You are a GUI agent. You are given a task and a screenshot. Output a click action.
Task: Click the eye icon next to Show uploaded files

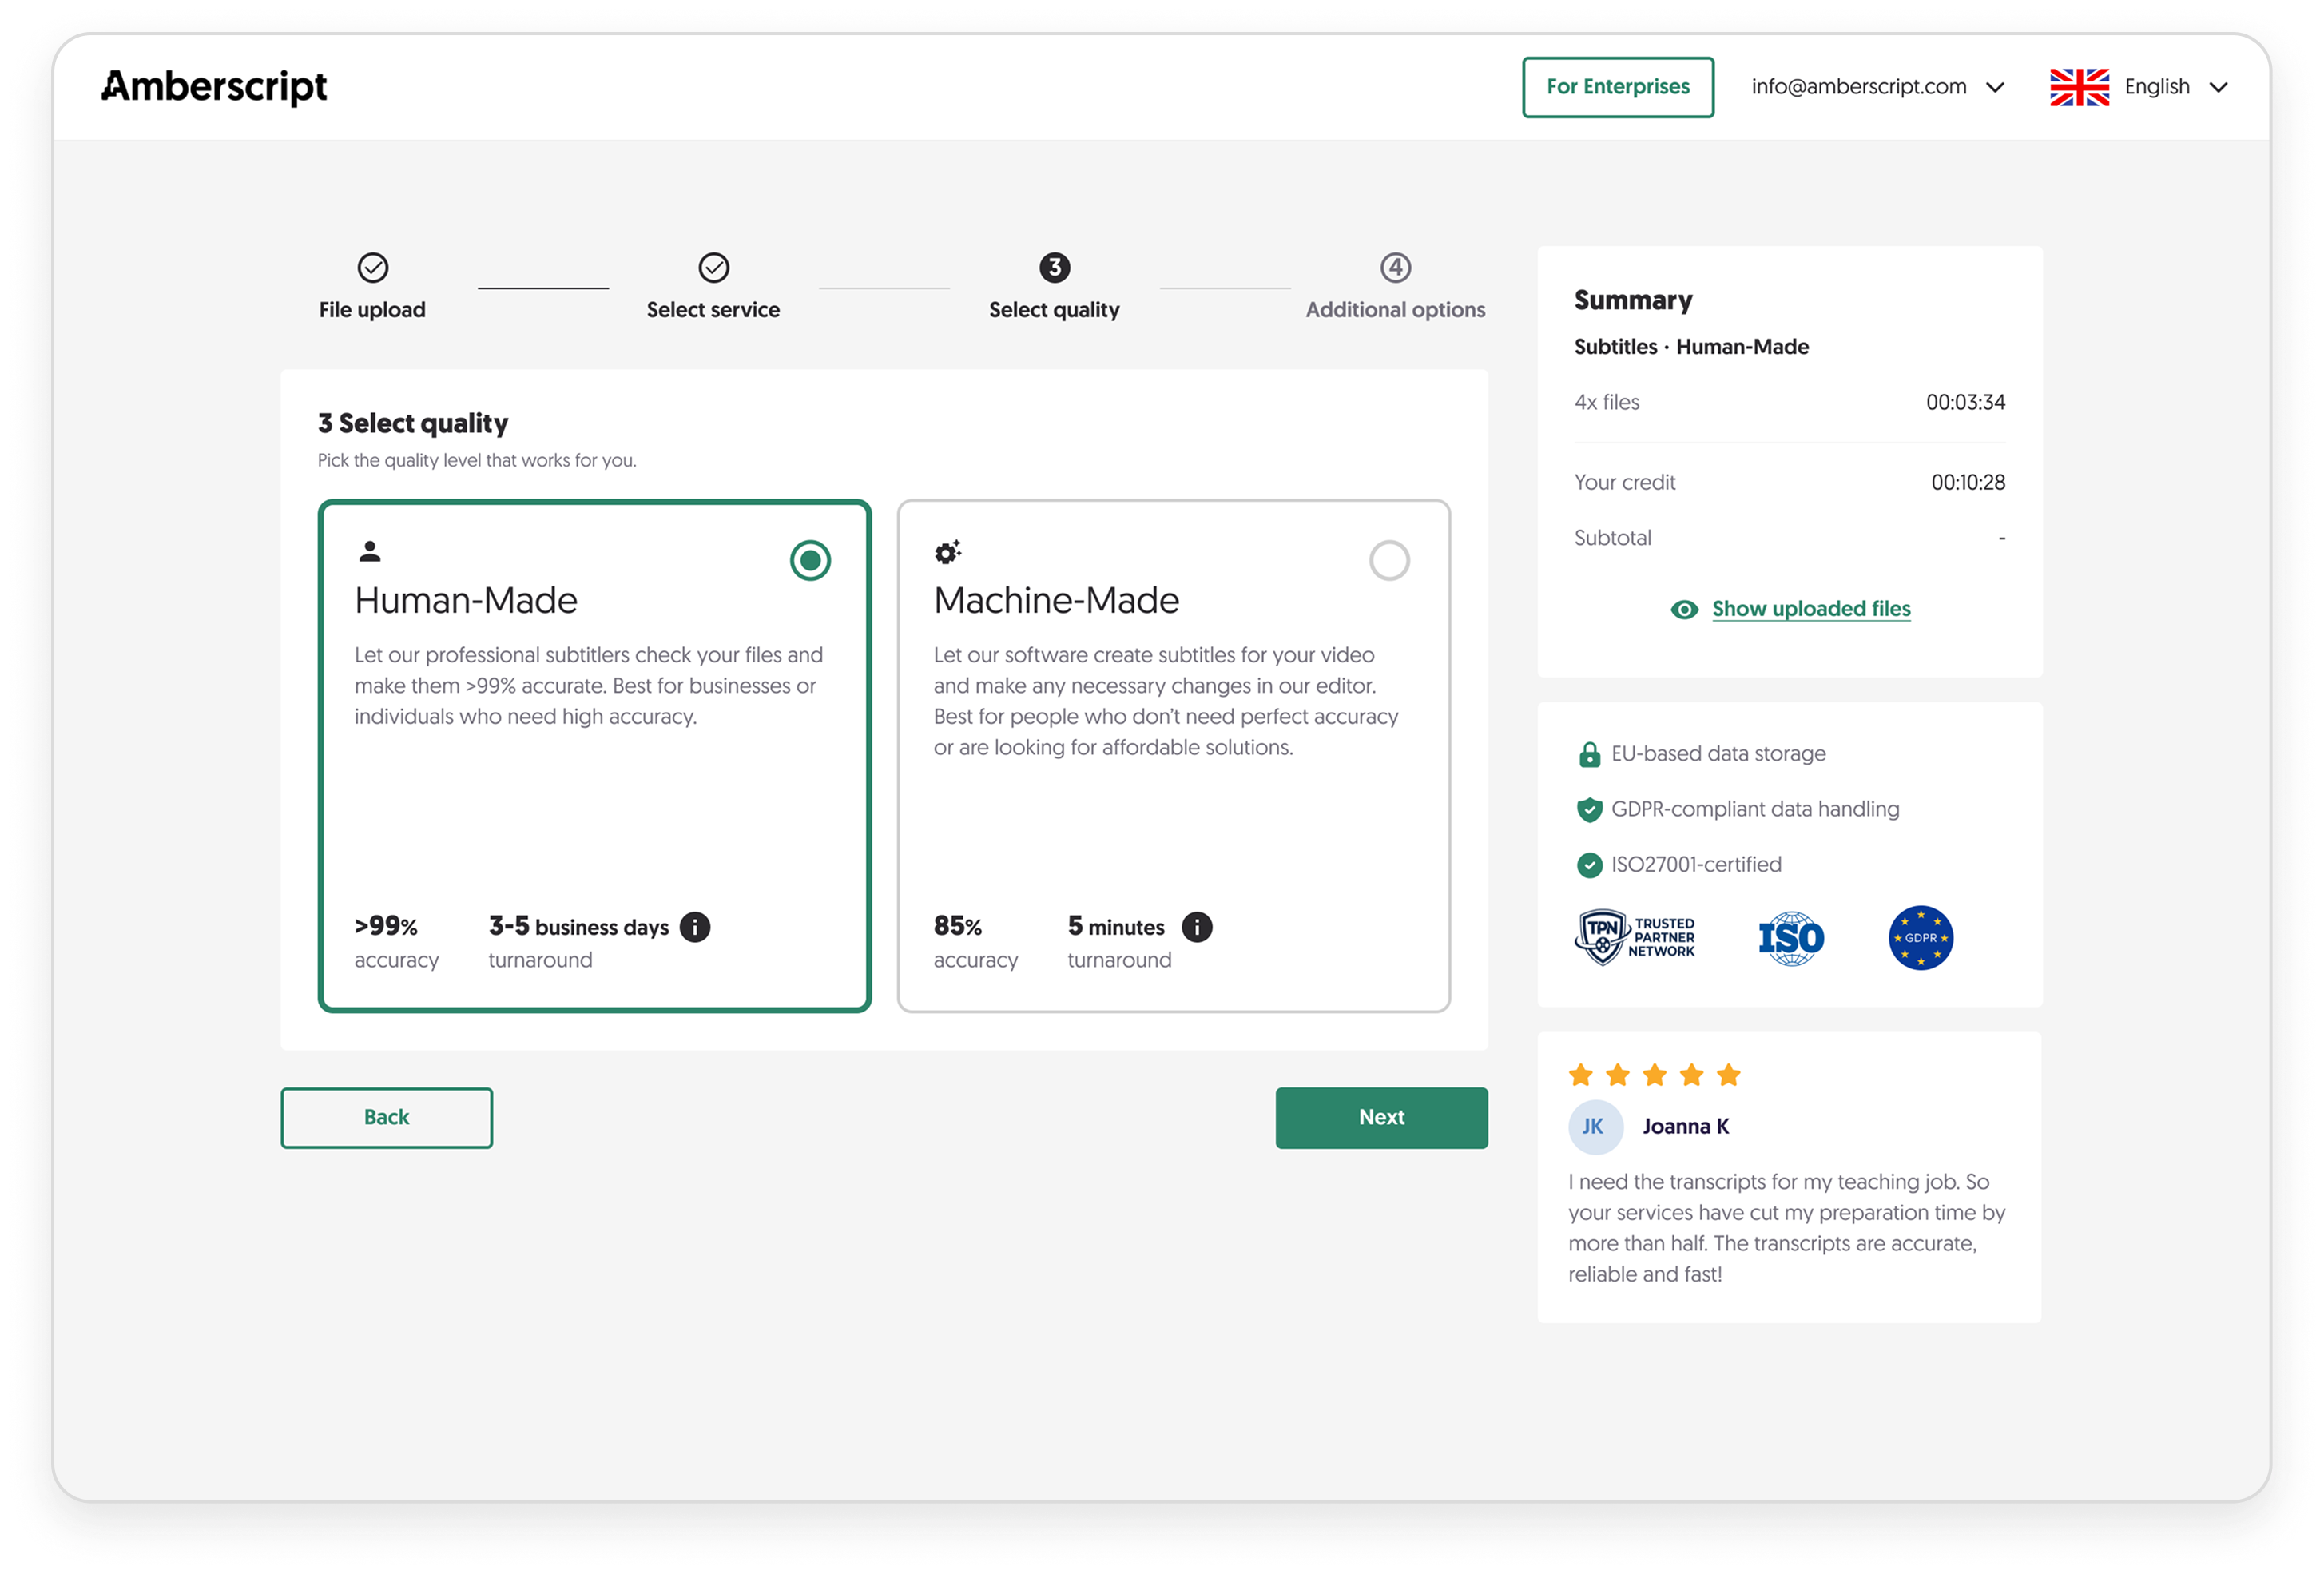coord(1686,608)
